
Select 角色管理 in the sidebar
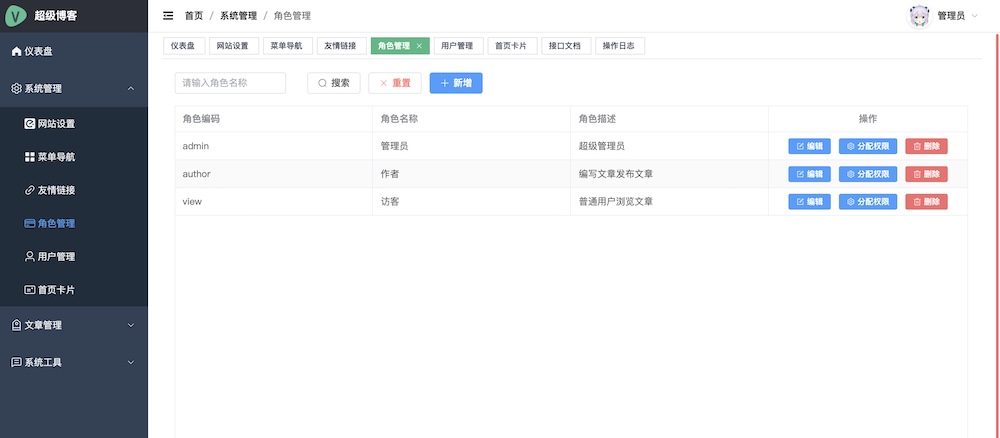(74, 223)
